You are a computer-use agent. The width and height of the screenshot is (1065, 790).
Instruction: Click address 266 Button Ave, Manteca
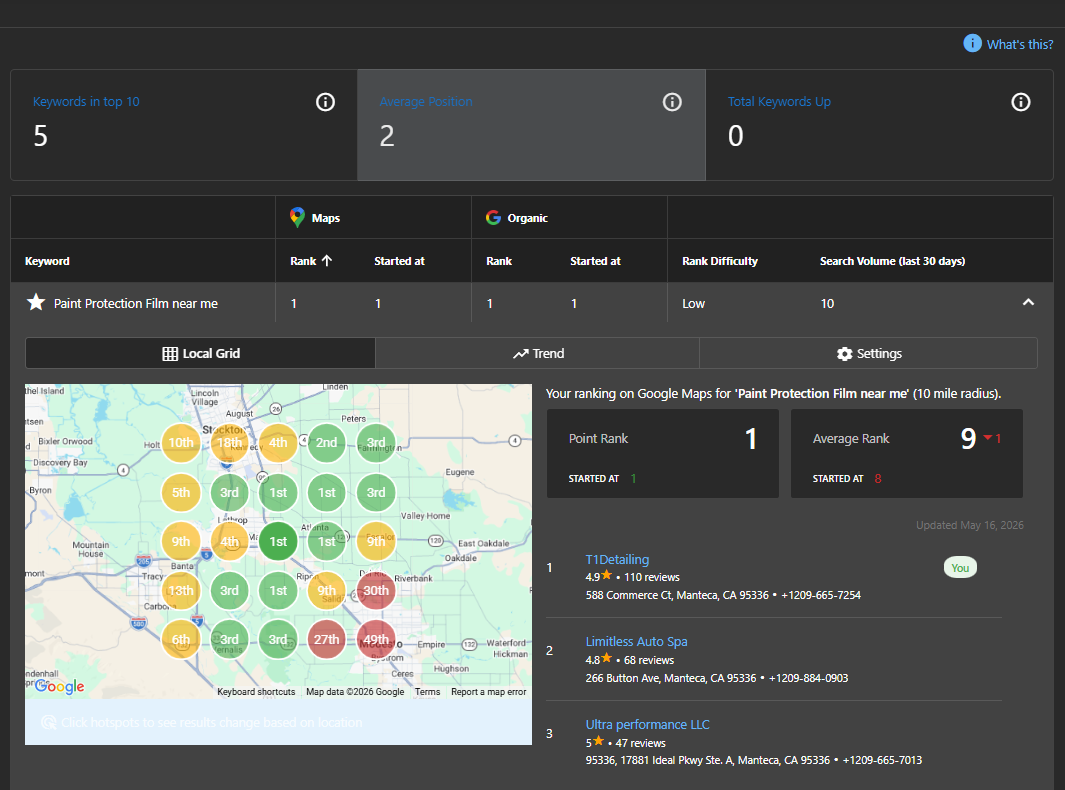click(x=670, y=678)
